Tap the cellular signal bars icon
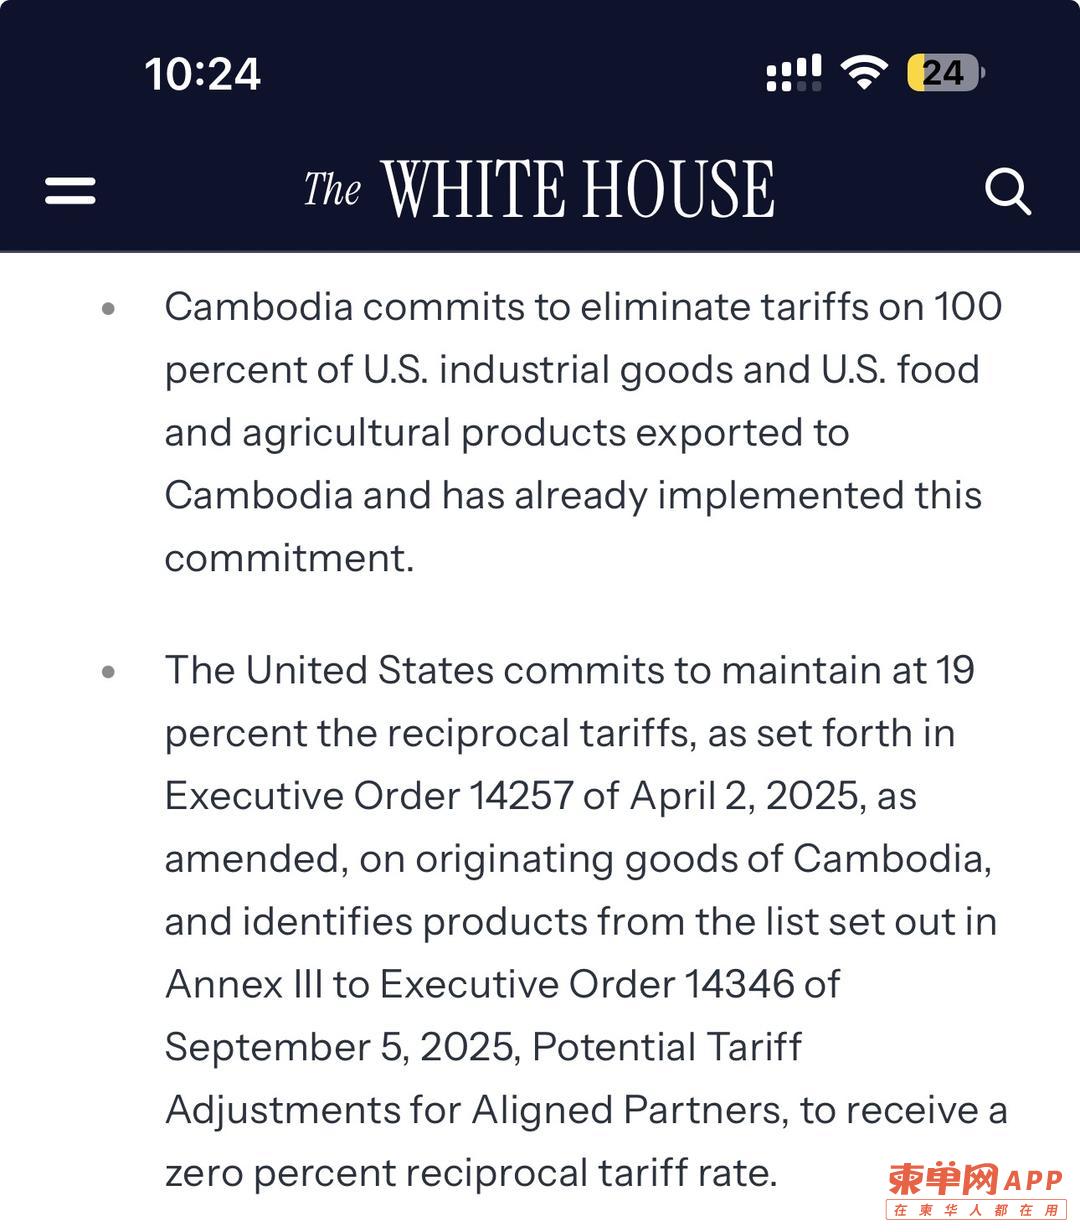 tap(793, 73)
